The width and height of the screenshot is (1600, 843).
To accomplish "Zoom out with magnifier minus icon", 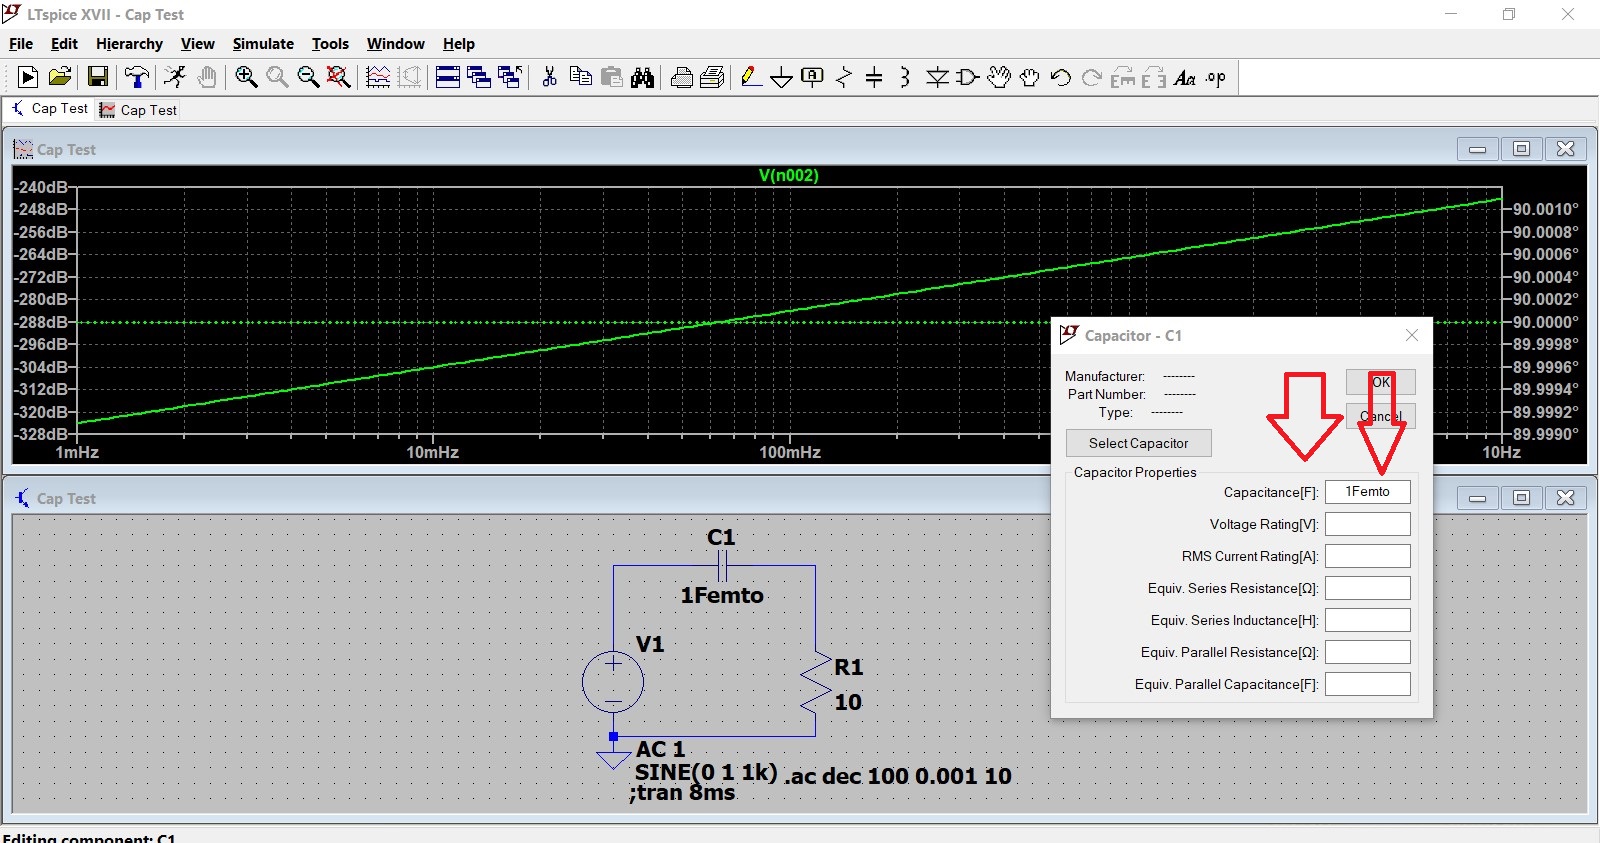I will tap(308, 77).
